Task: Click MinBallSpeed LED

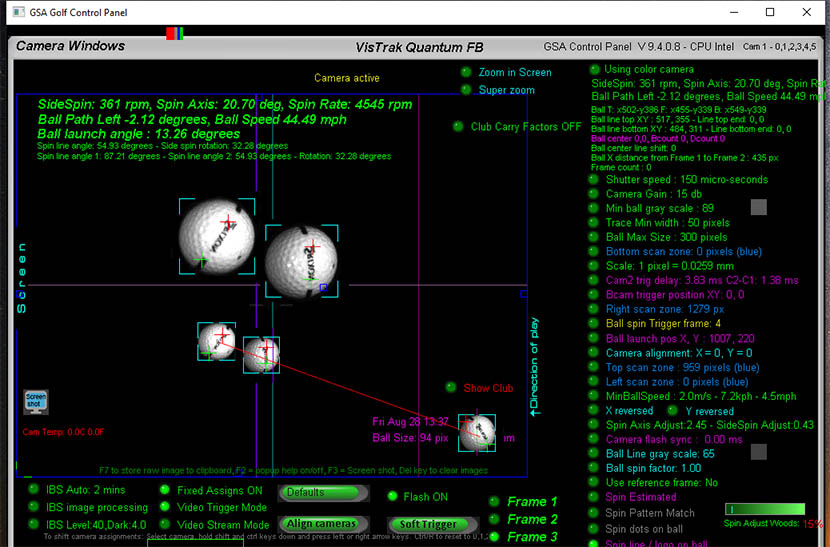Action: click(594, 396)
